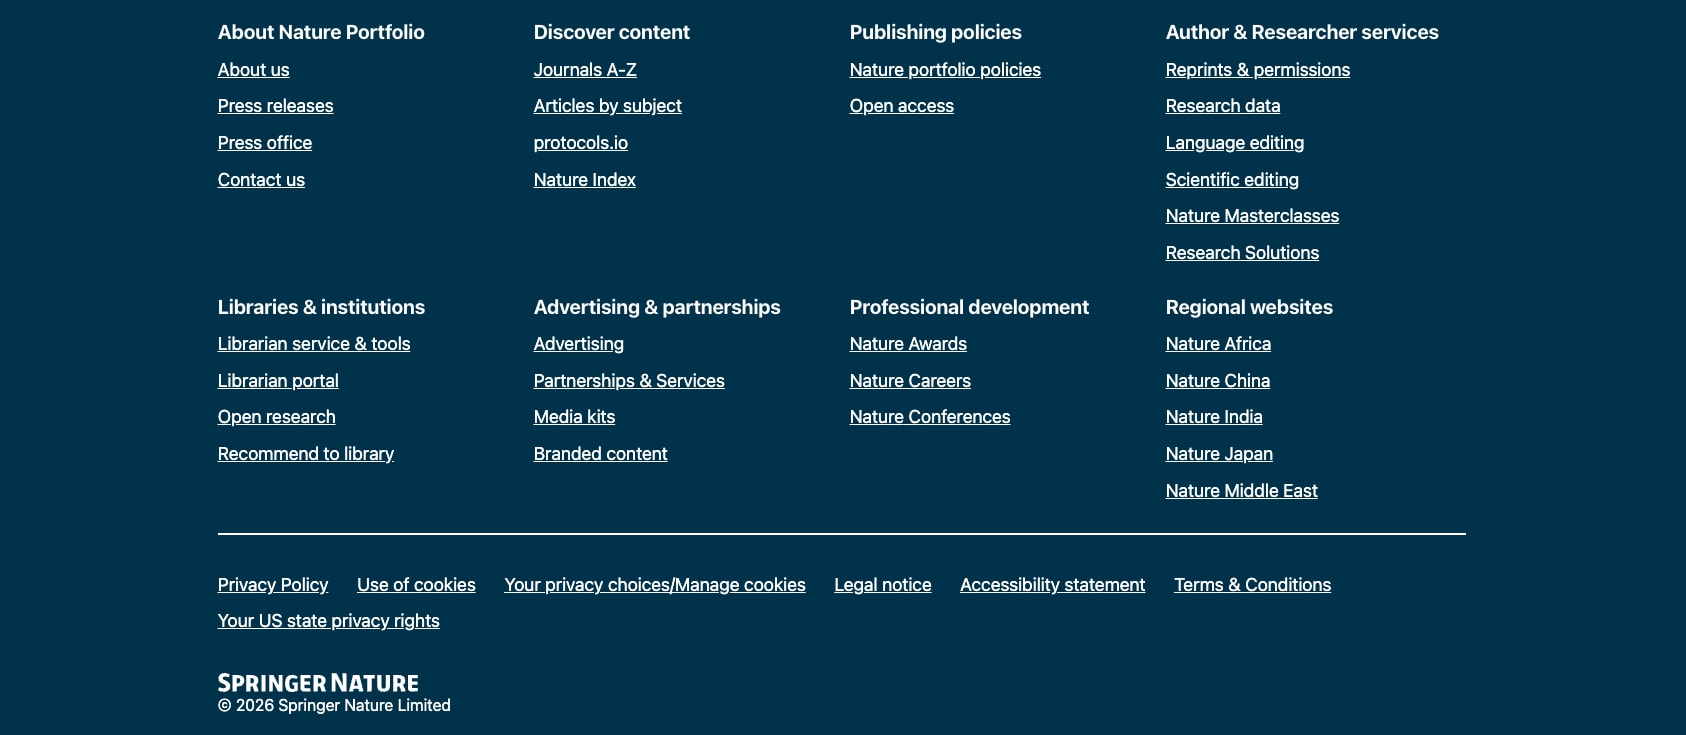This screenshot has width=1686, height=735.
Task: Visit Partnerships & Services
Action: point(629,381)
